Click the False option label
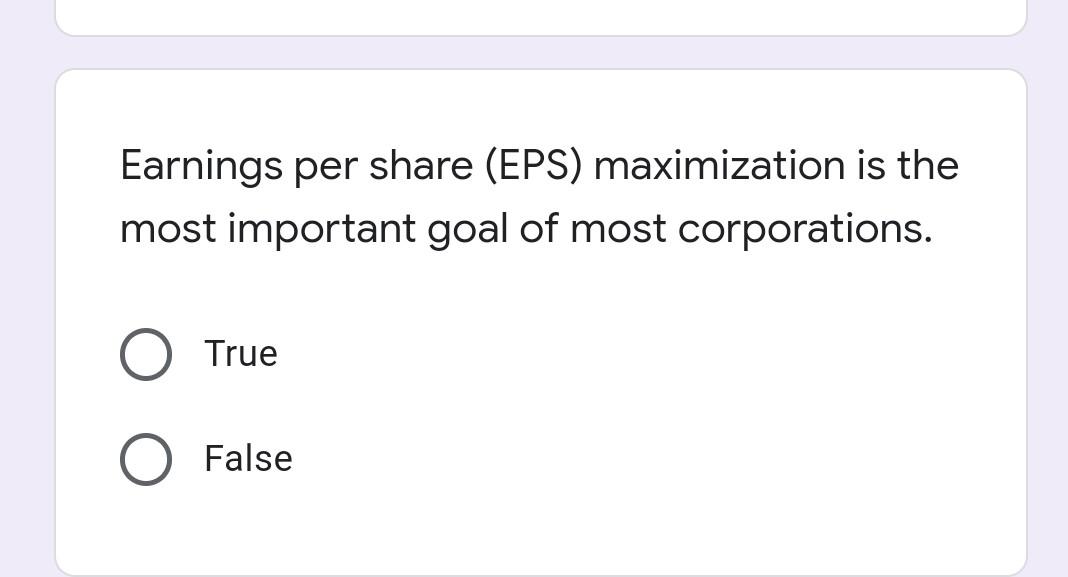 point(247,459)
